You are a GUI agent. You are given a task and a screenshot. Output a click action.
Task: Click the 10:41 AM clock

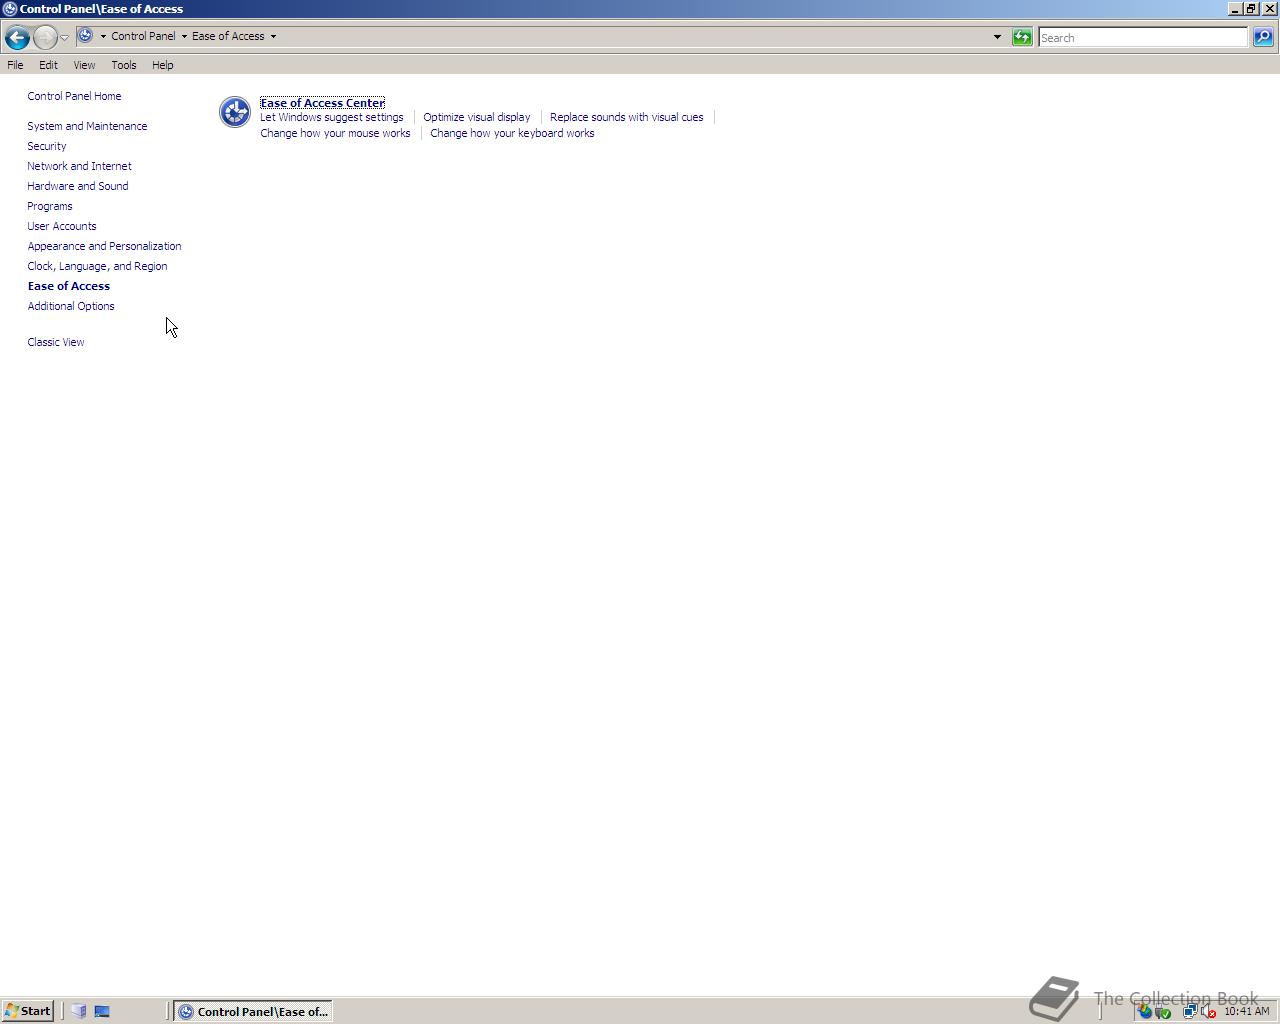(1246, 1011)
